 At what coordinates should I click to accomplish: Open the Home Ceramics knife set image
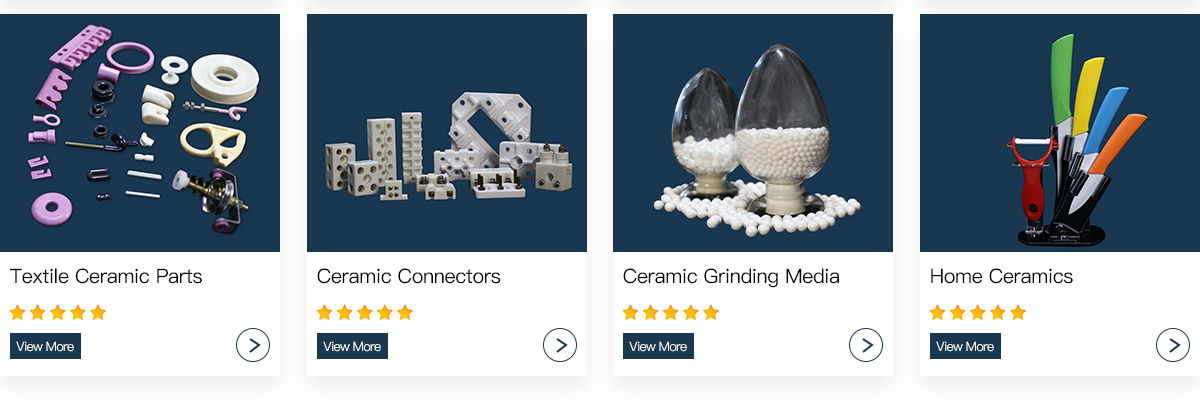[x=1060, y=133]
